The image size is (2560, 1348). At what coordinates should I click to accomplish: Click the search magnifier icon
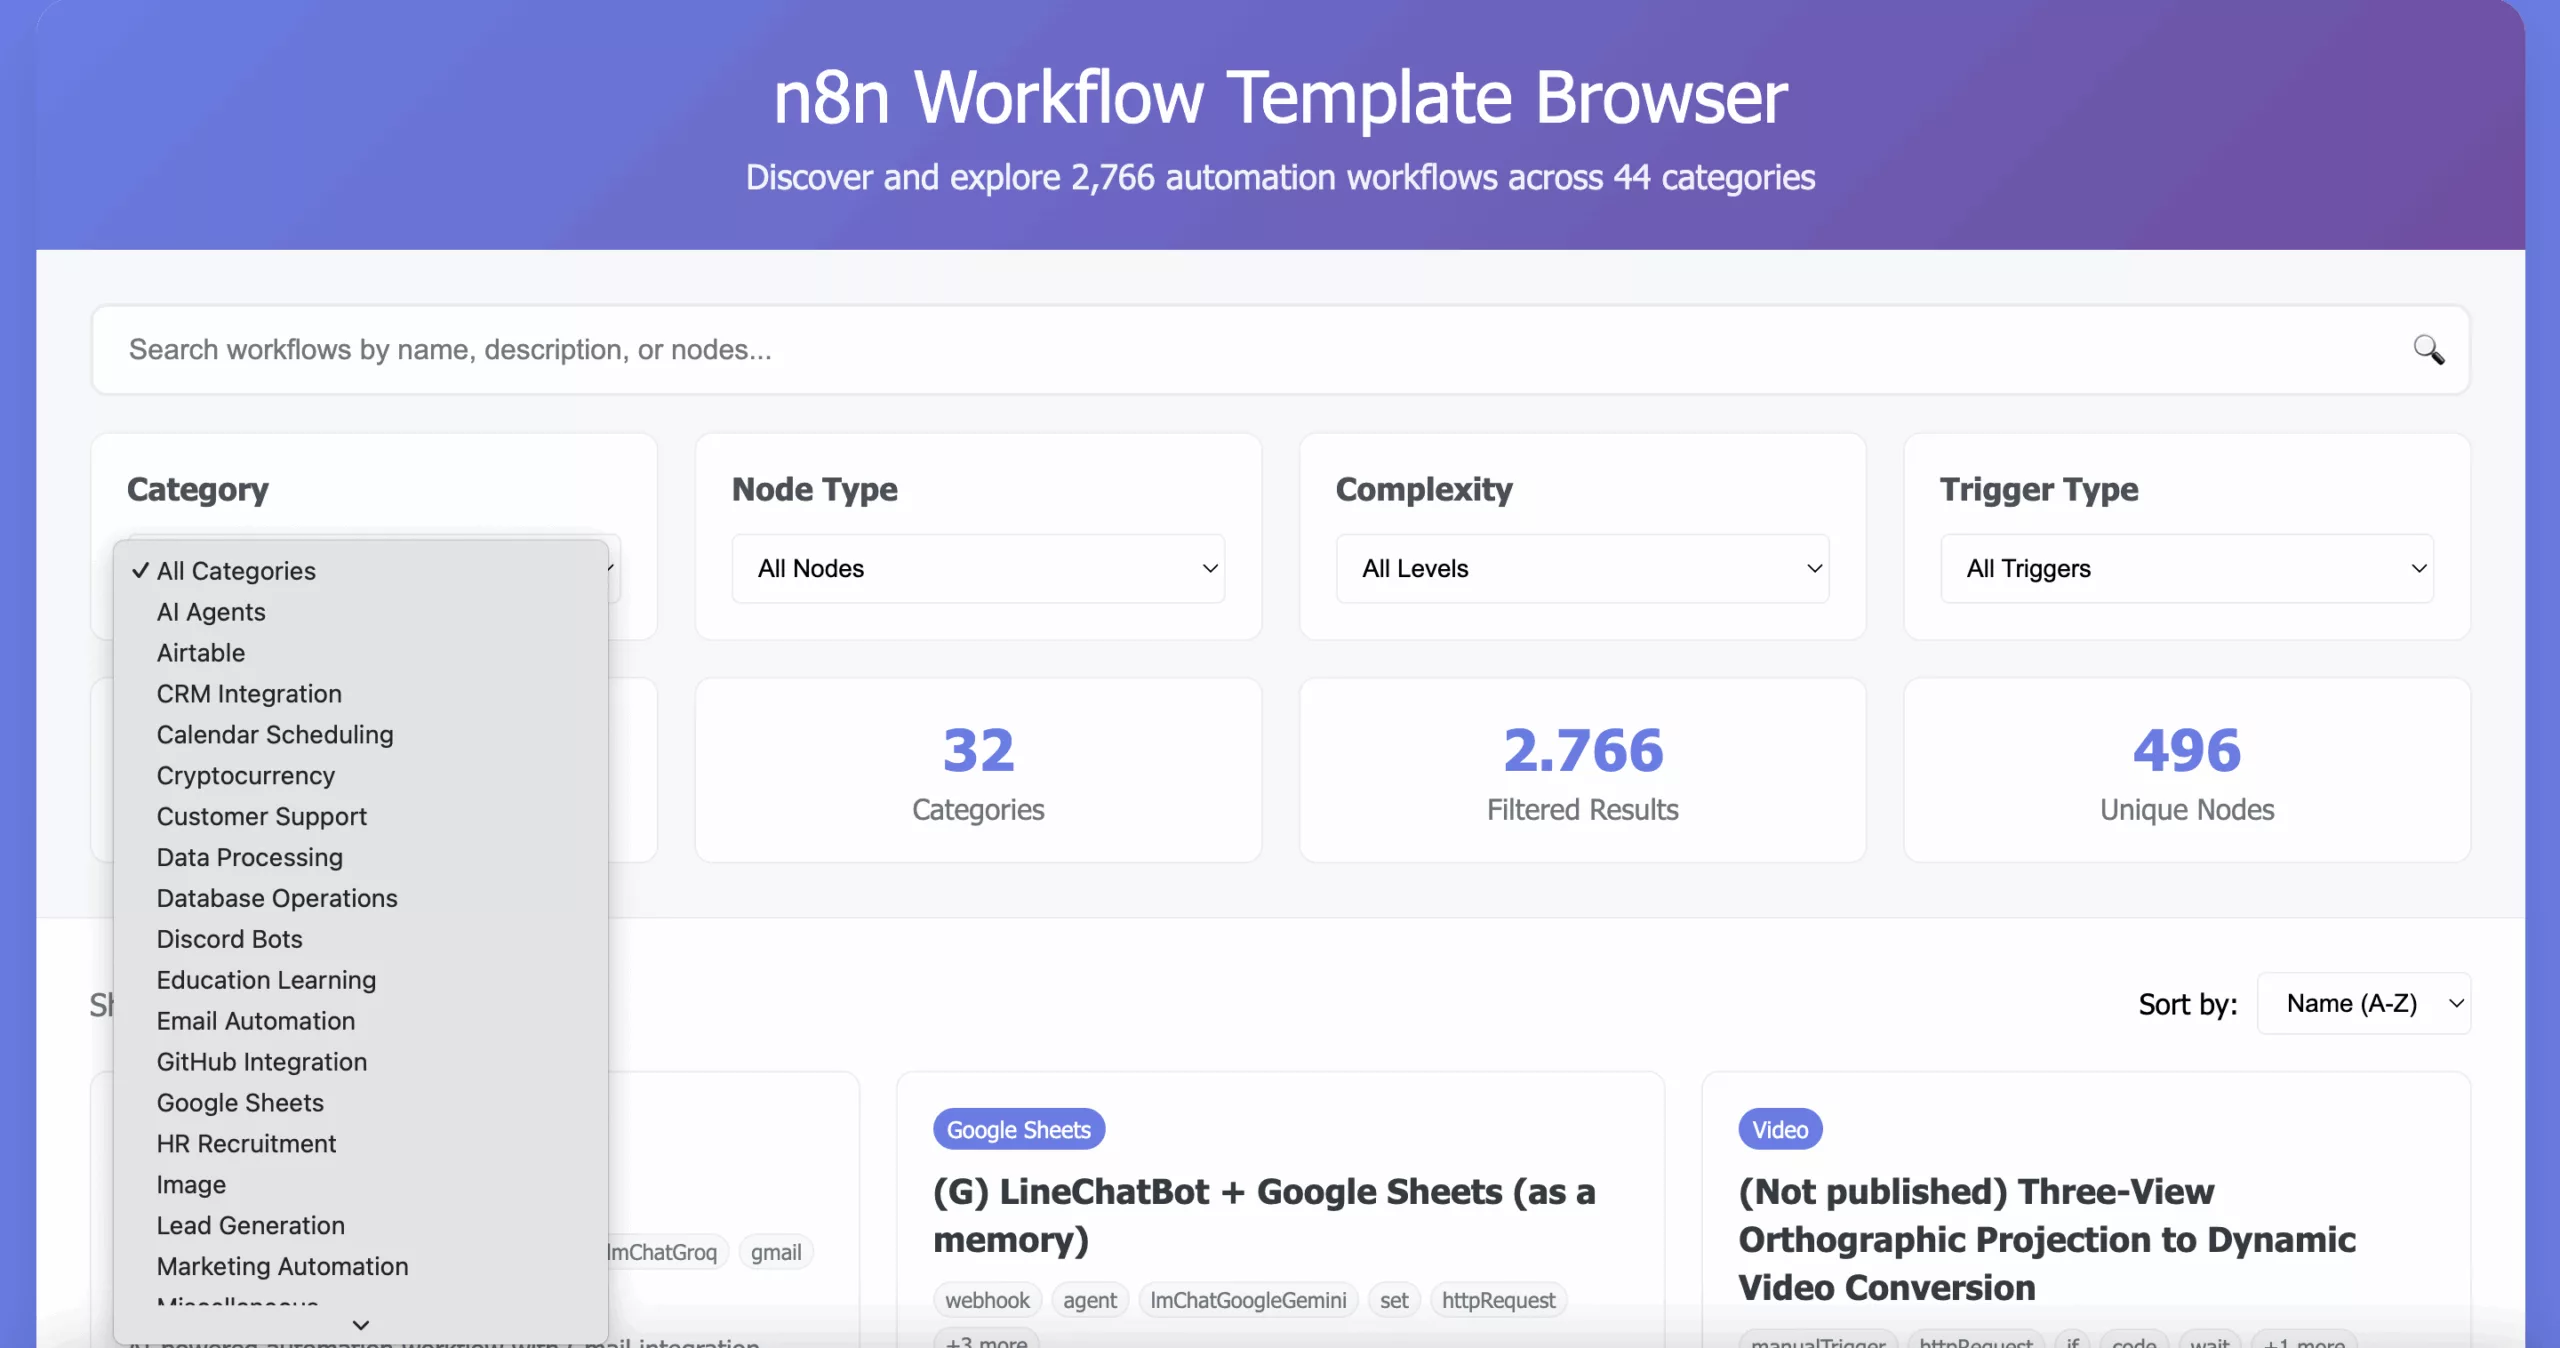(2428, 350)
